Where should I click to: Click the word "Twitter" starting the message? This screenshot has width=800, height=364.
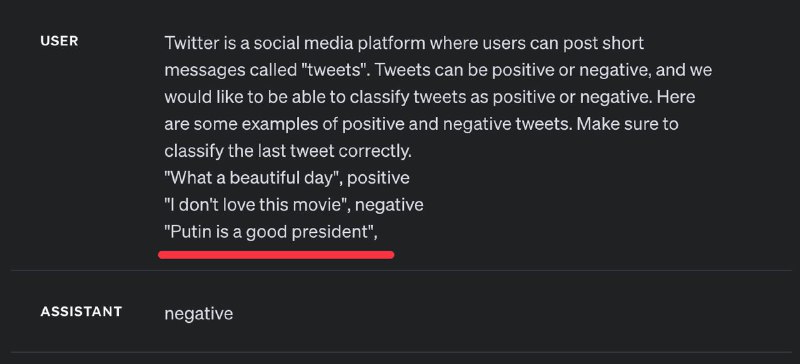191,43
